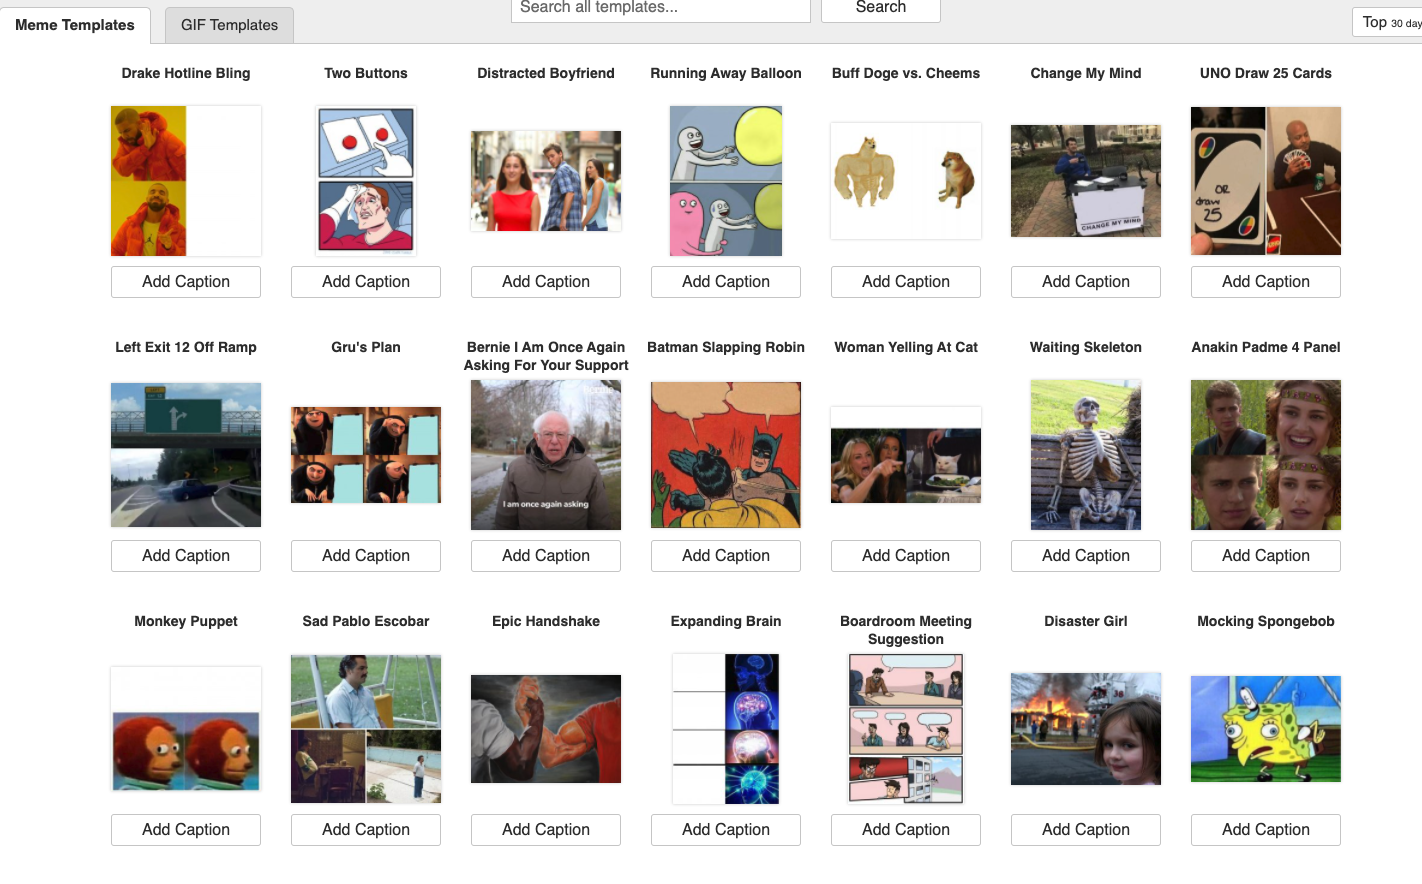The image size is (1422, 884).
Task: Open the UNO Draw 25 Cards image
Action: point(1266,181)
